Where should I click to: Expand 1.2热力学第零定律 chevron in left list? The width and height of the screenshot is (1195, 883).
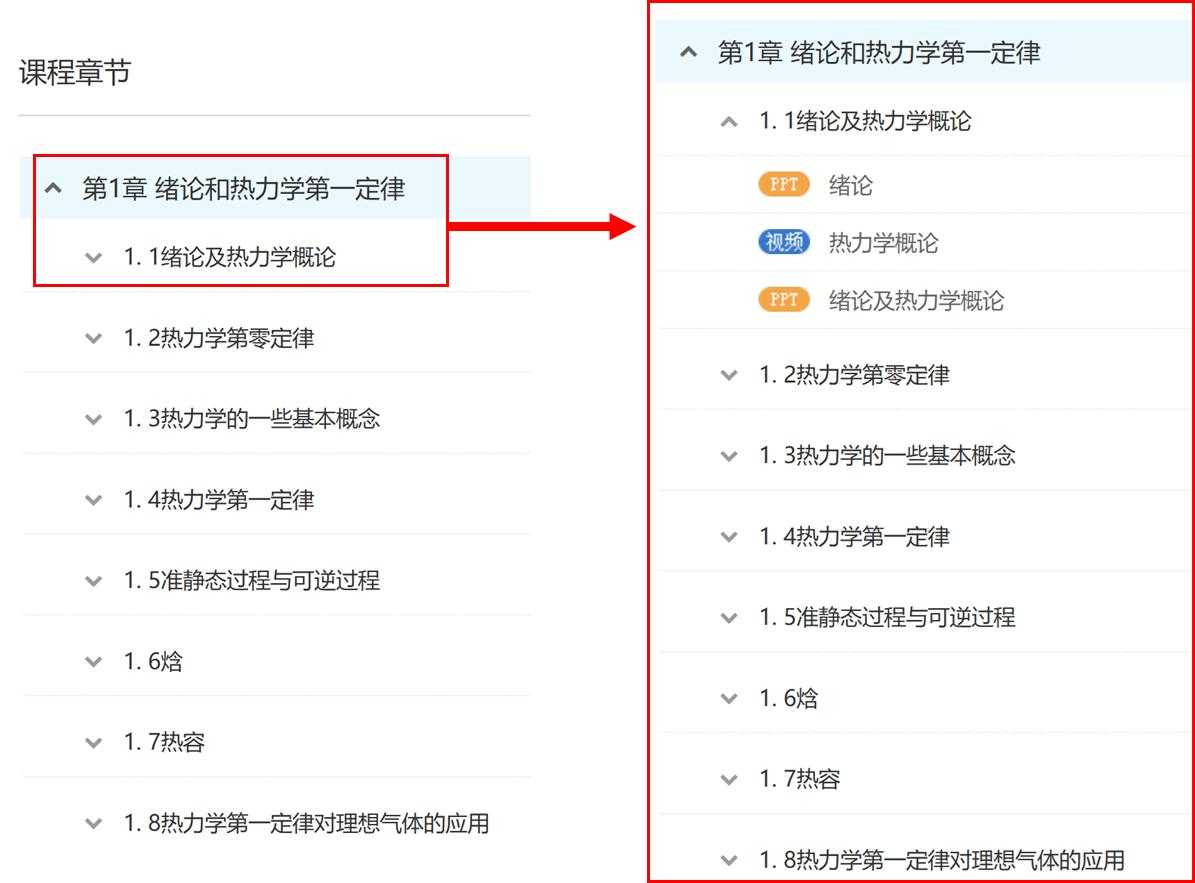[x=94, y=339]
